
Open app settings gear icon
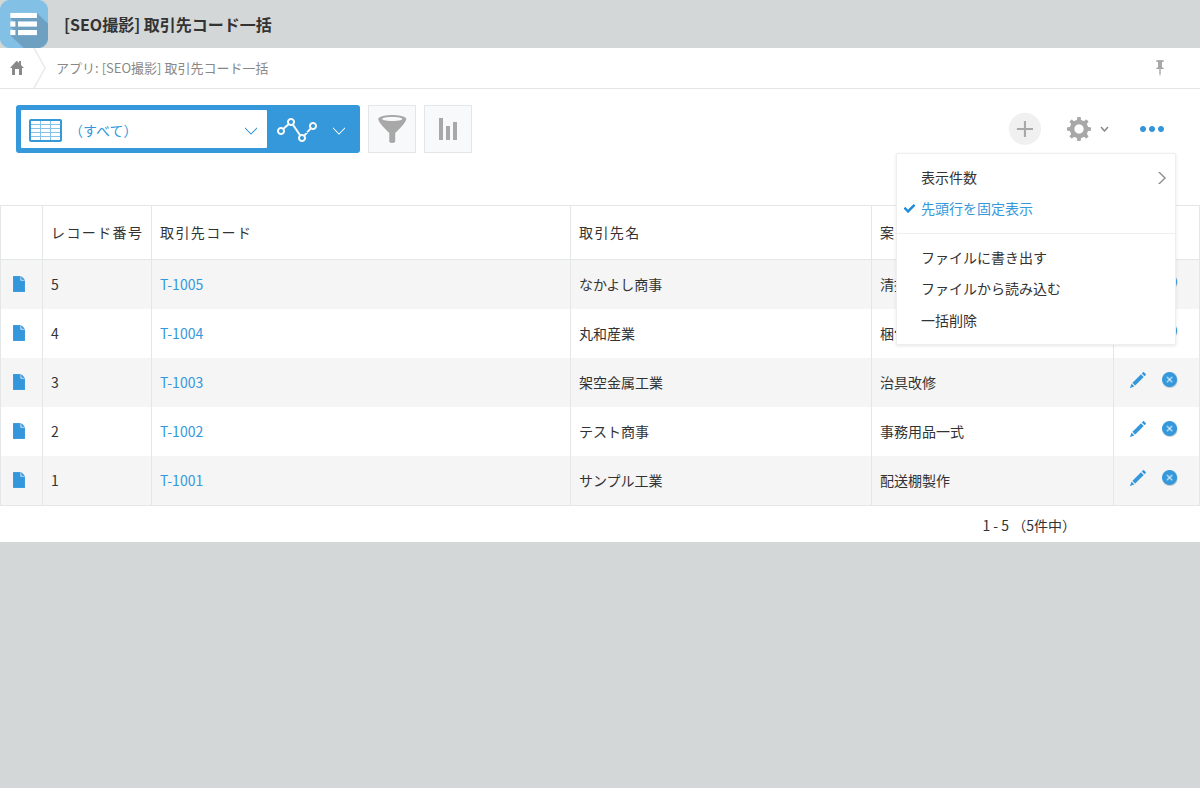[1078, 129]
